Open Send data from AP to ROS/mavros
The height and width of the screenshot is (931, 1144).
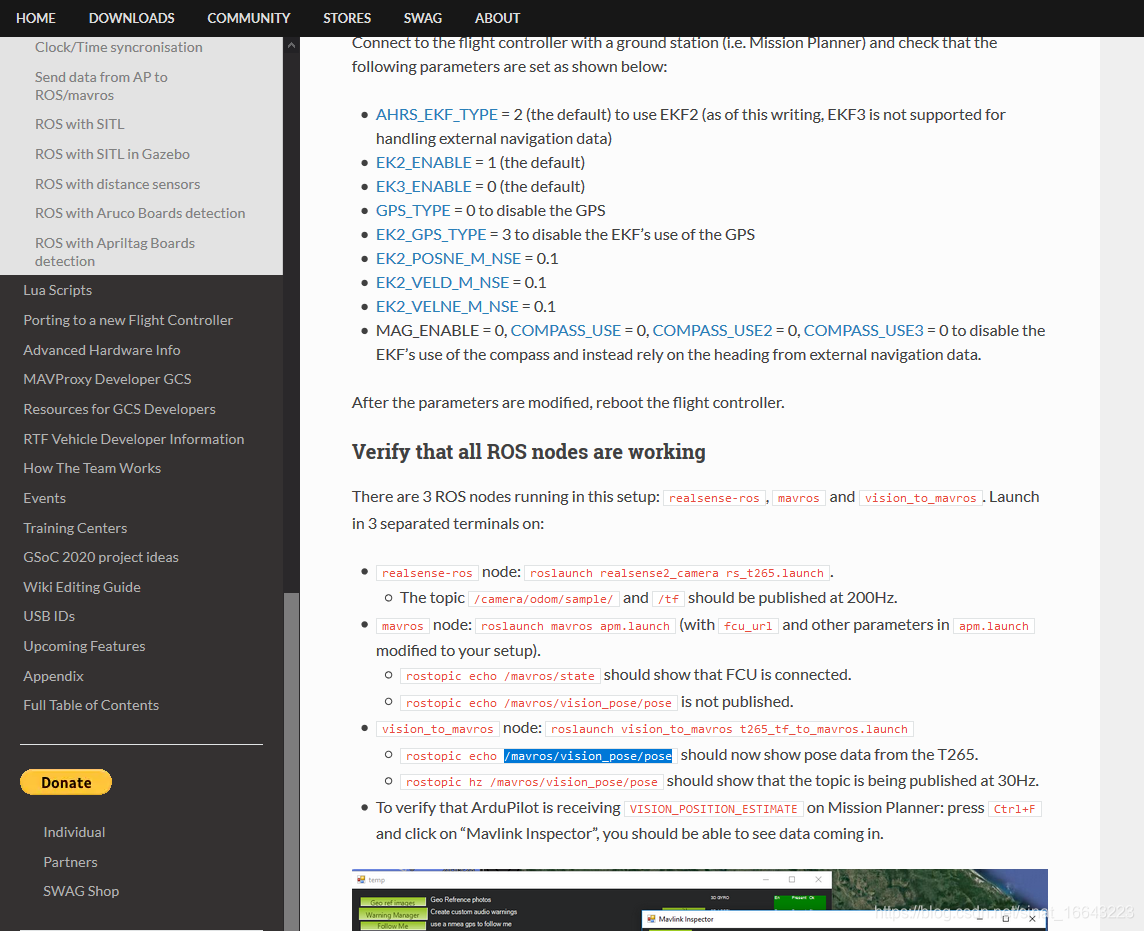click(101, 86)
